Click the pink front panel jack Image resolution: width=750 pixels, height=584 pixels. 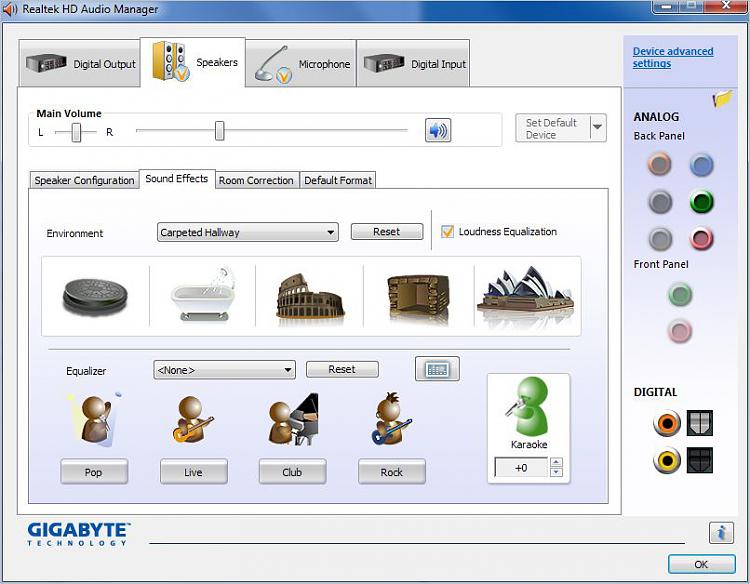point(680,331)
